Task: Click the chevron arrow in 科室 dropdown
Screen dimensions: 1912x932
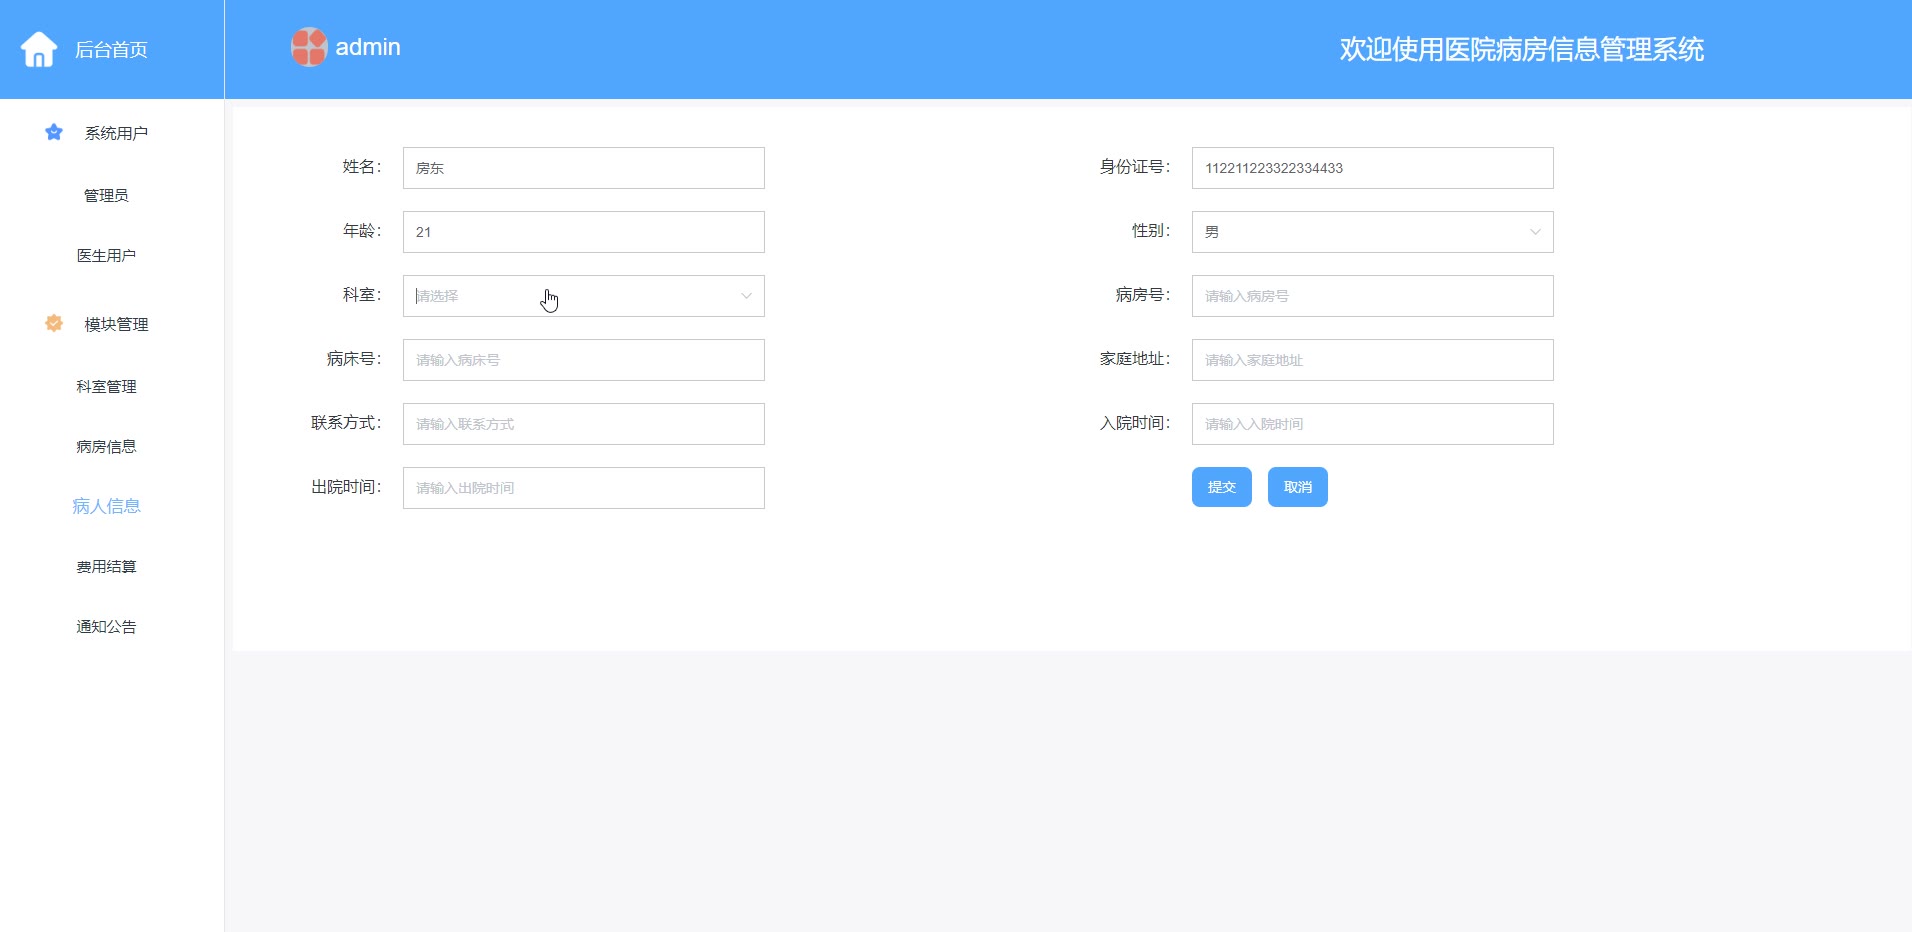Action: pos(746,296)
